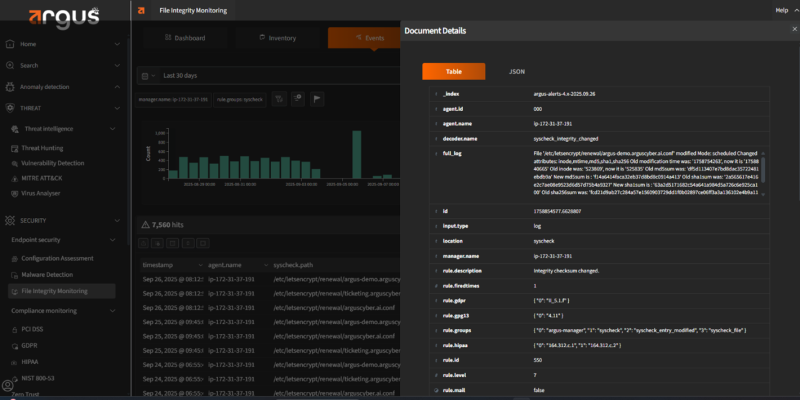Open the calendar date quick-select dropdown
The image size is (800, 400).
click(x=147, y=75)
